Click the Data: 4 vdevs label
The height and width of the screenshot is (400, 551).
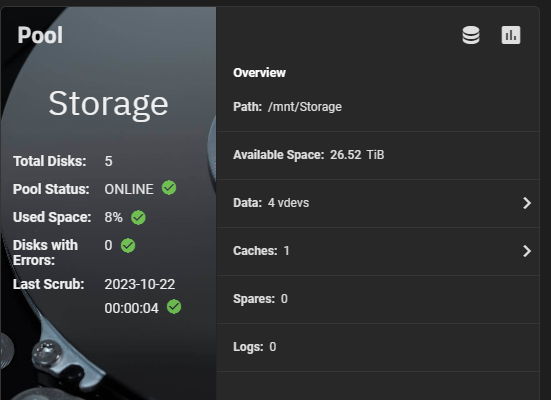tap(271, 203)
